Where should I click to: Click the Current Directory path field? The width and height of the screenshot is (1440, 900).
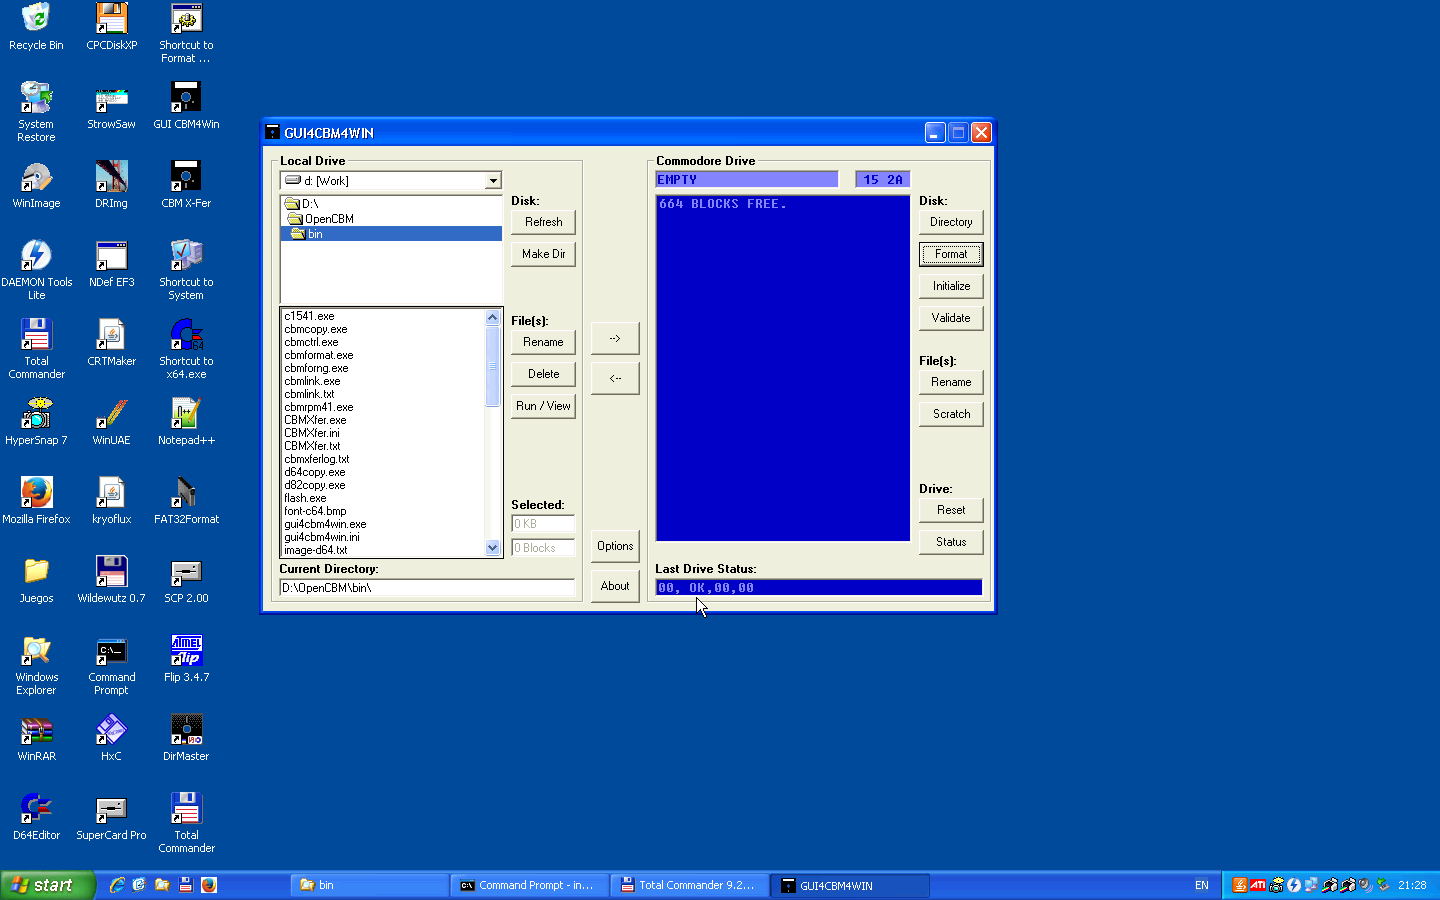click(427, 588)
